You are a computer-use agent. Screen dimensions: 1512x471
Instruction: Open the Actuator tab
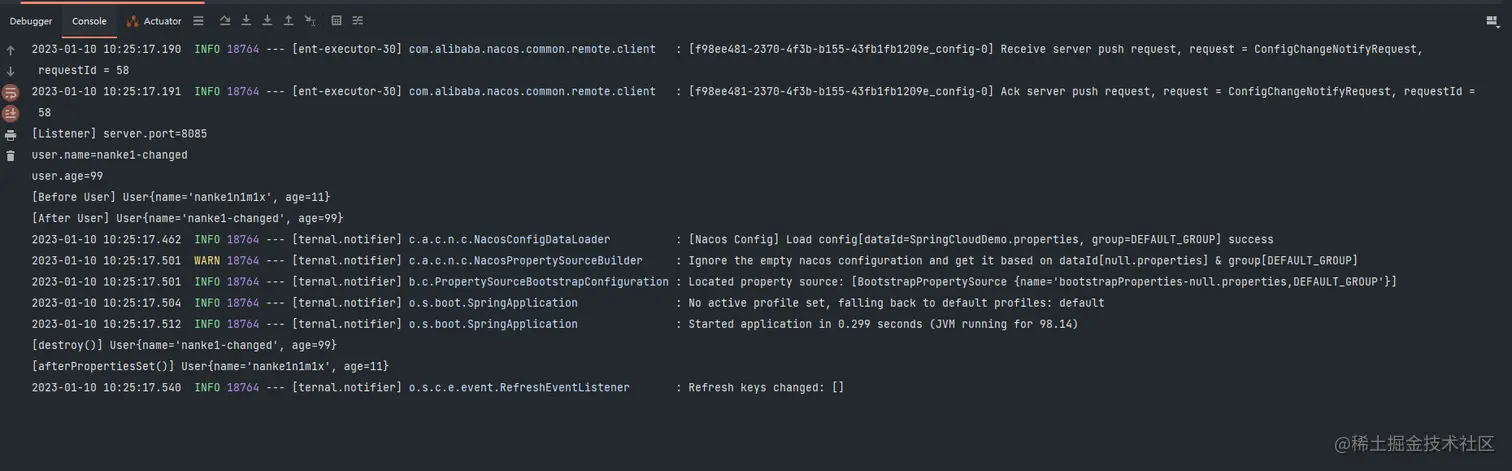pos(154,21)
